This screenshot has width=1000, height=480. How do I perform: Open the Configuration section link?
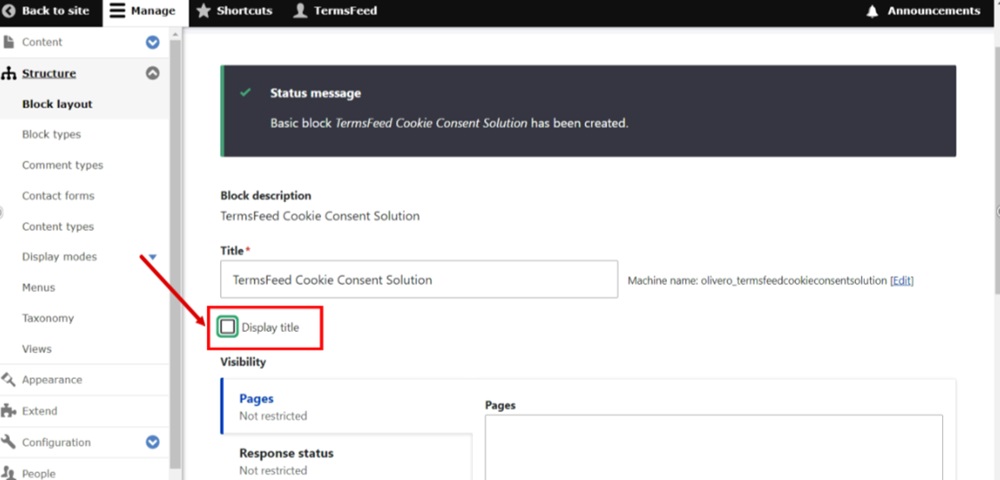point(56,442)
